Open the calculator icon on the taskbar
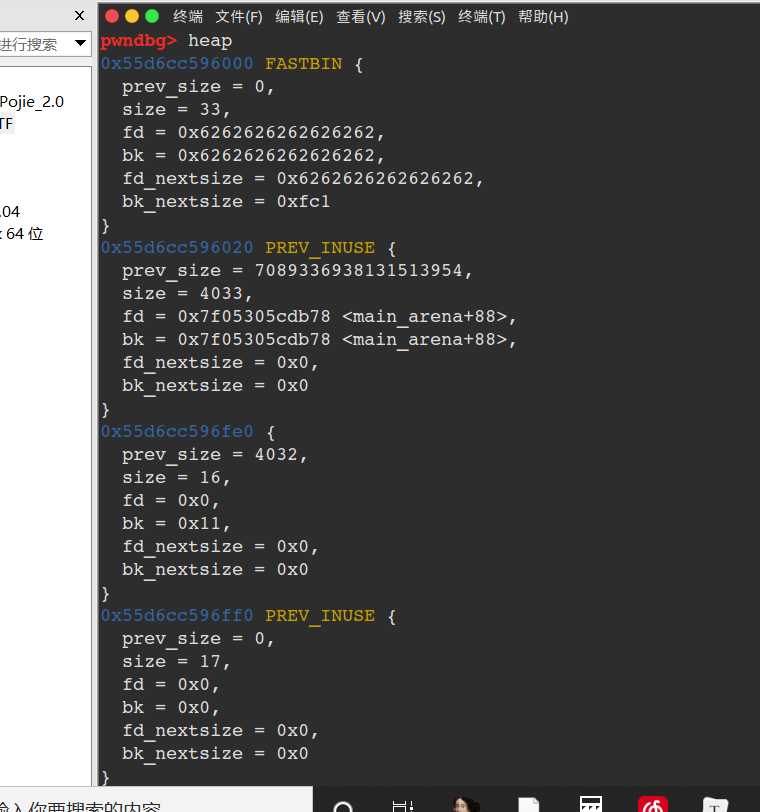The width and height of the screenshot is (760, 812). (x=591, y=805)
